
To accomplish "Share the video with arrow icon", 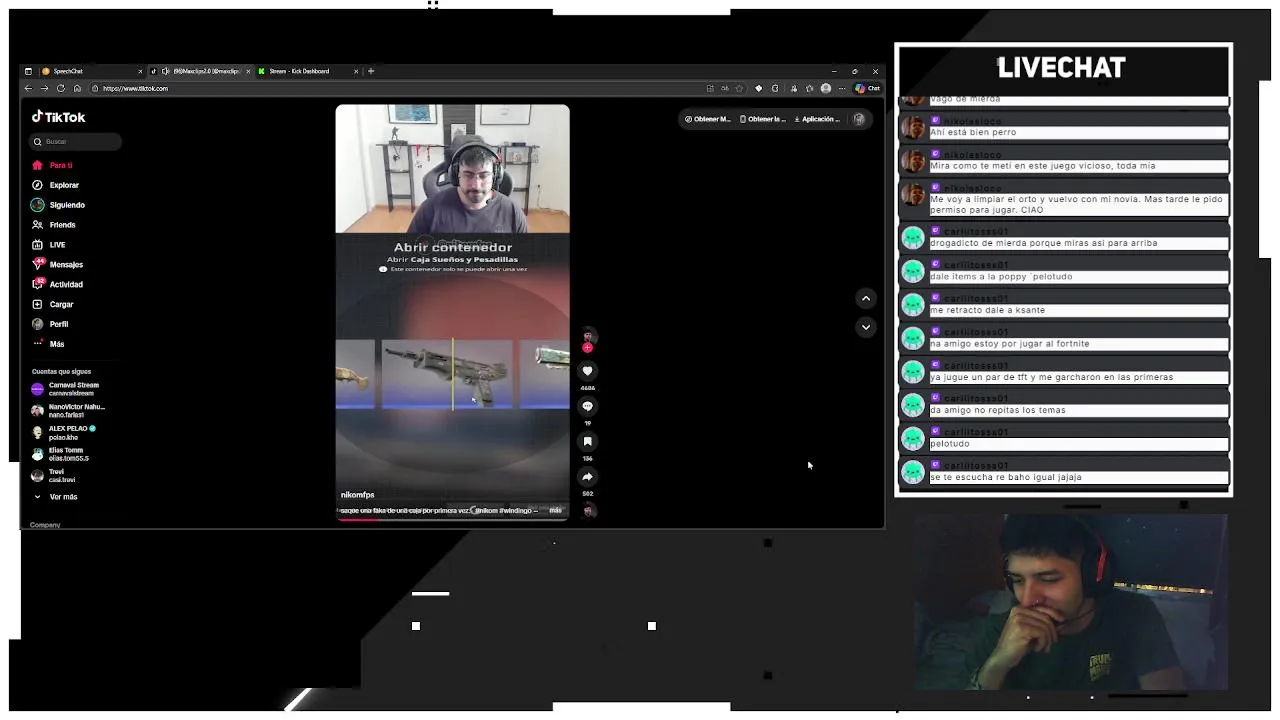I will pyautogui.click(x=588, y=477).
